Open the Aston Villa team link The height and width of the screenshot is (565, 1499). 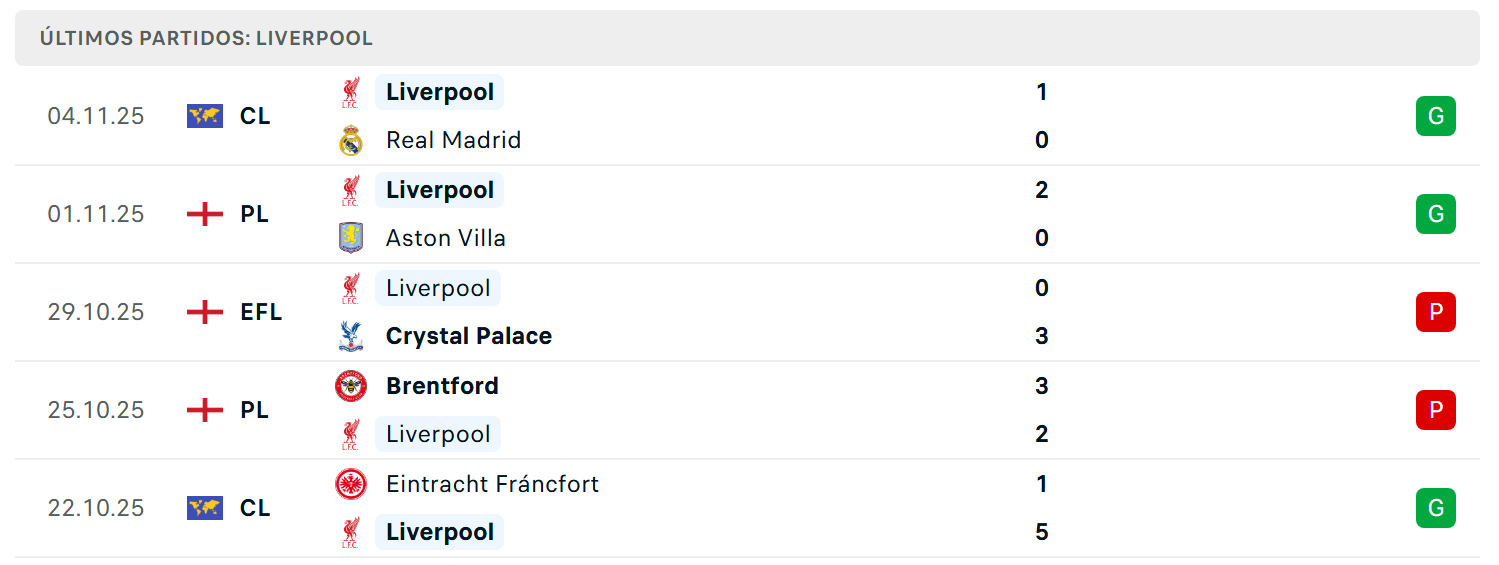coord(446,238)
